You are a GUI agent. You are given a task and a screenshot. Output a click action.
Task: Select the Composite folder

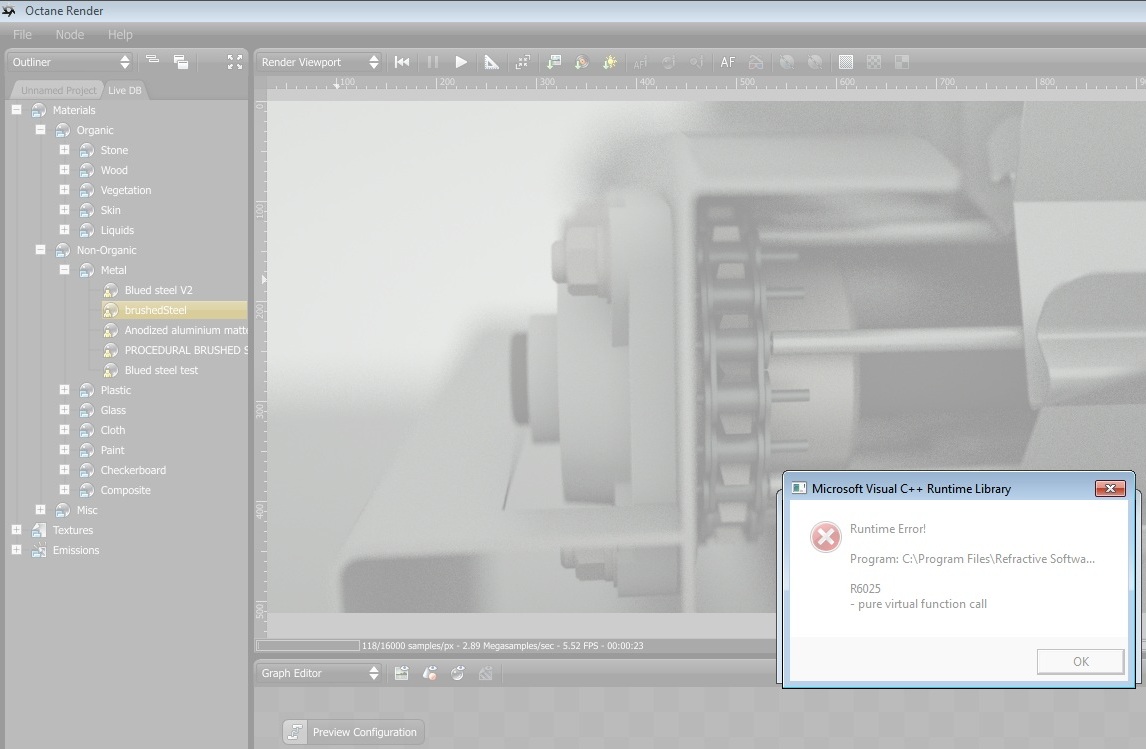125,490
